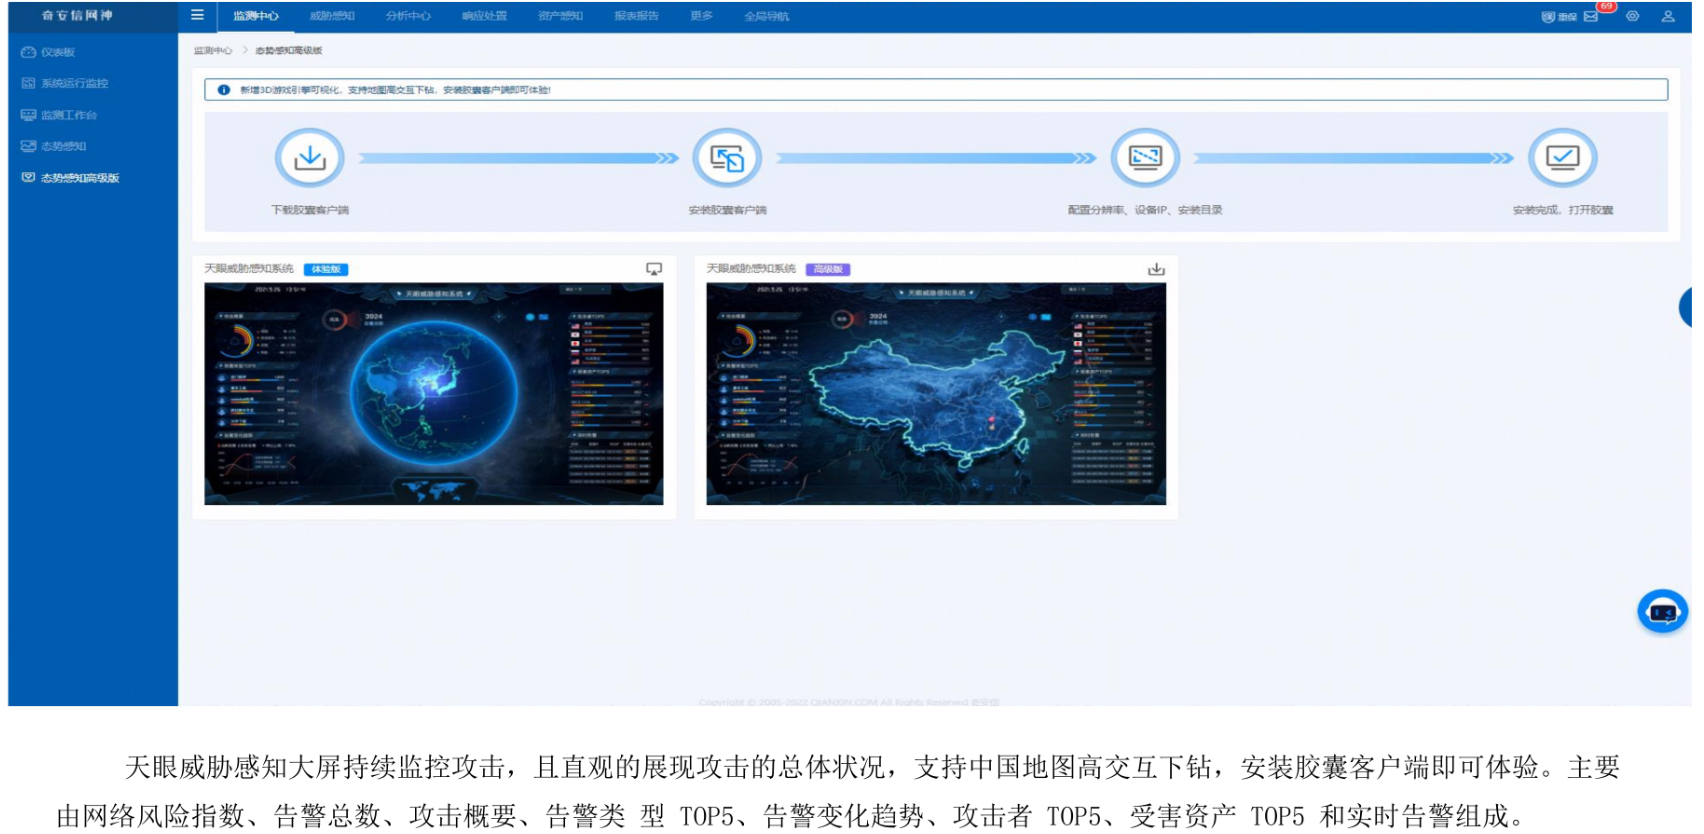This screenshot has height=834, width=1704.
Task: Click the 安装胶囊客户端 install step icon
Action: [727, 158]
